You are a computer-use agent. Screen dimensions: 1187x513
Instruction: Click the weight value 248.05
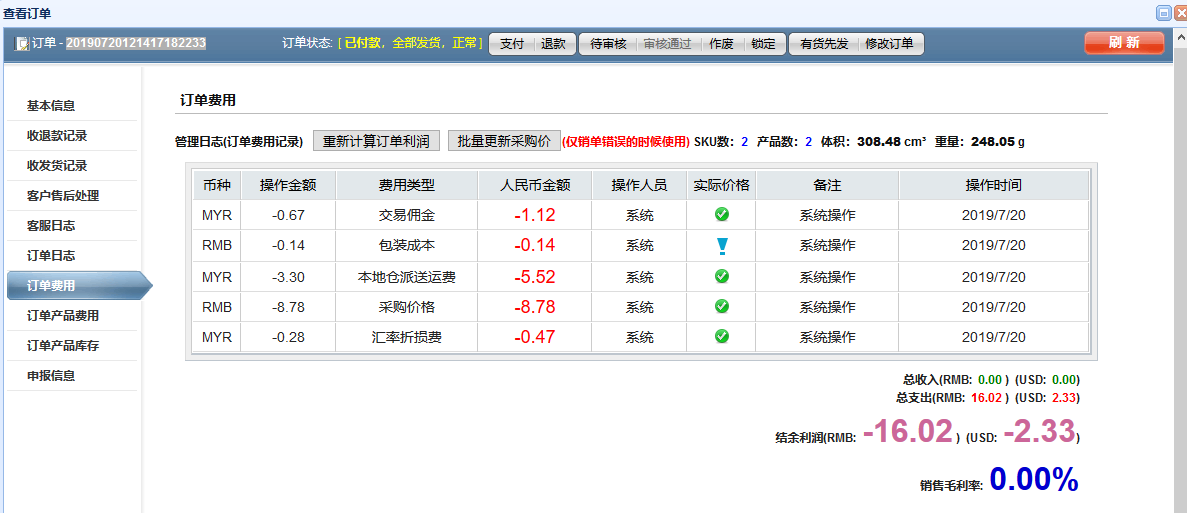992,141
